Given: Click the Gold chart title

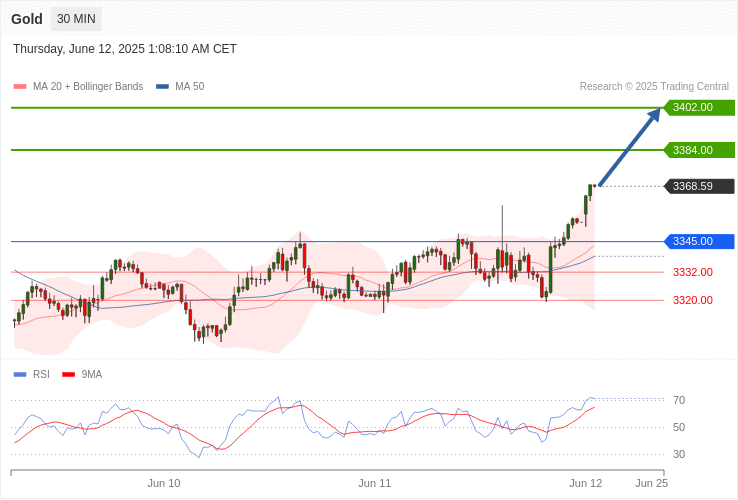Looking at the screenshot, I should point(27,19).
